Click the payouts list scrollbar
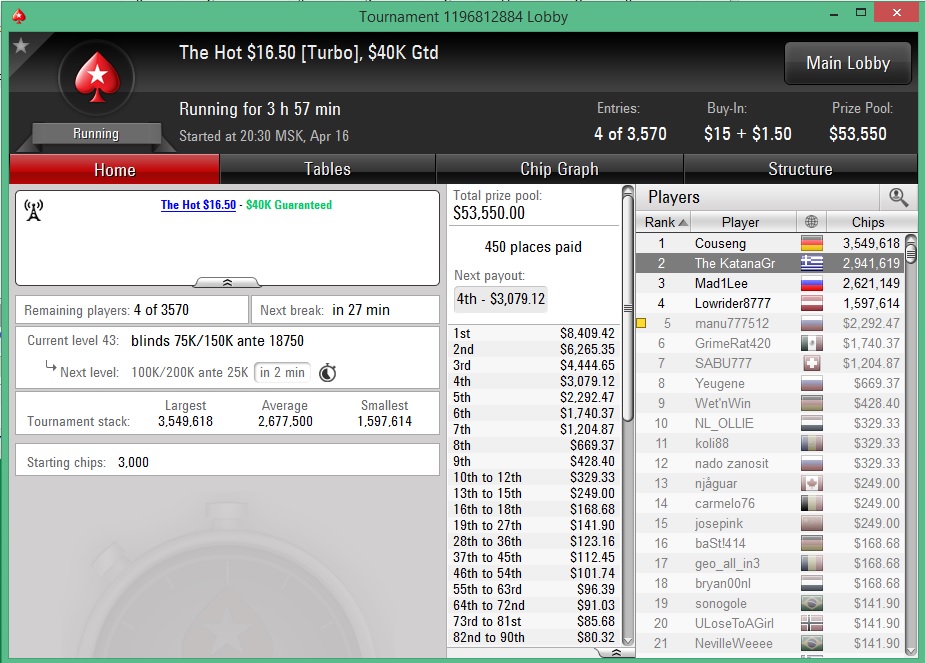925x663 pixels. (628, 415)
